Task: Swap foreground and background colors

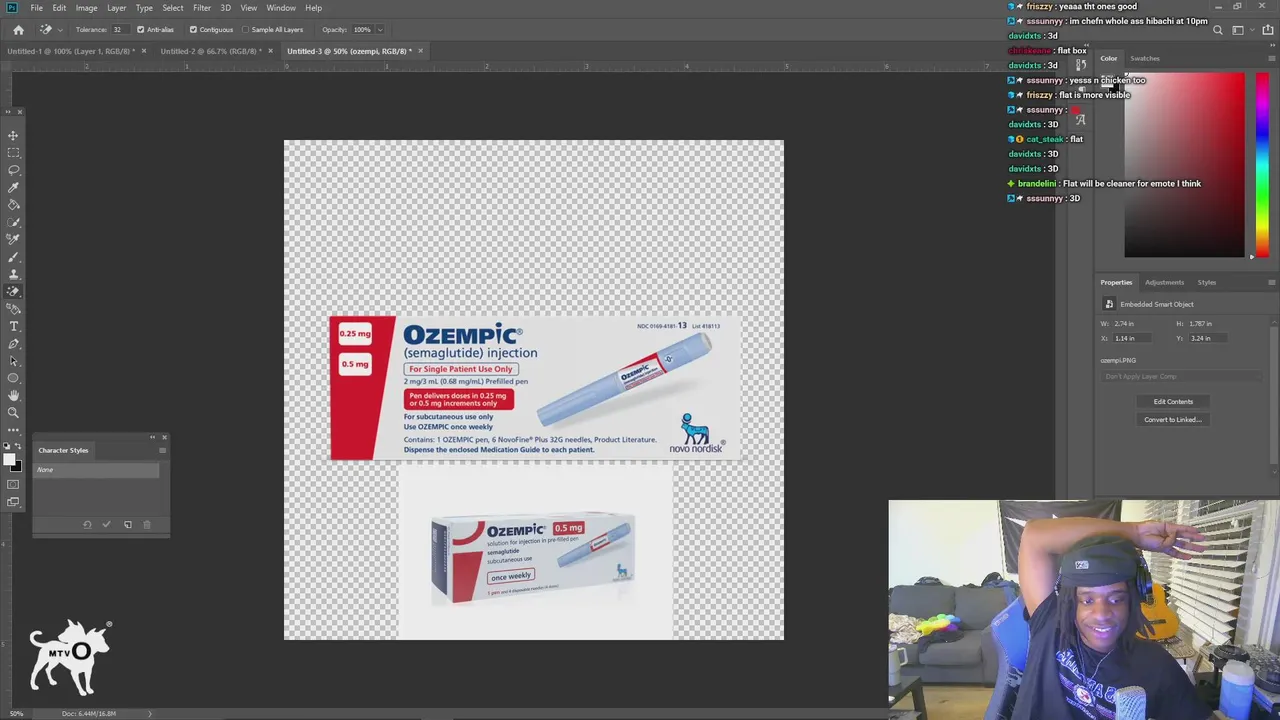Action: pos(18,446)
